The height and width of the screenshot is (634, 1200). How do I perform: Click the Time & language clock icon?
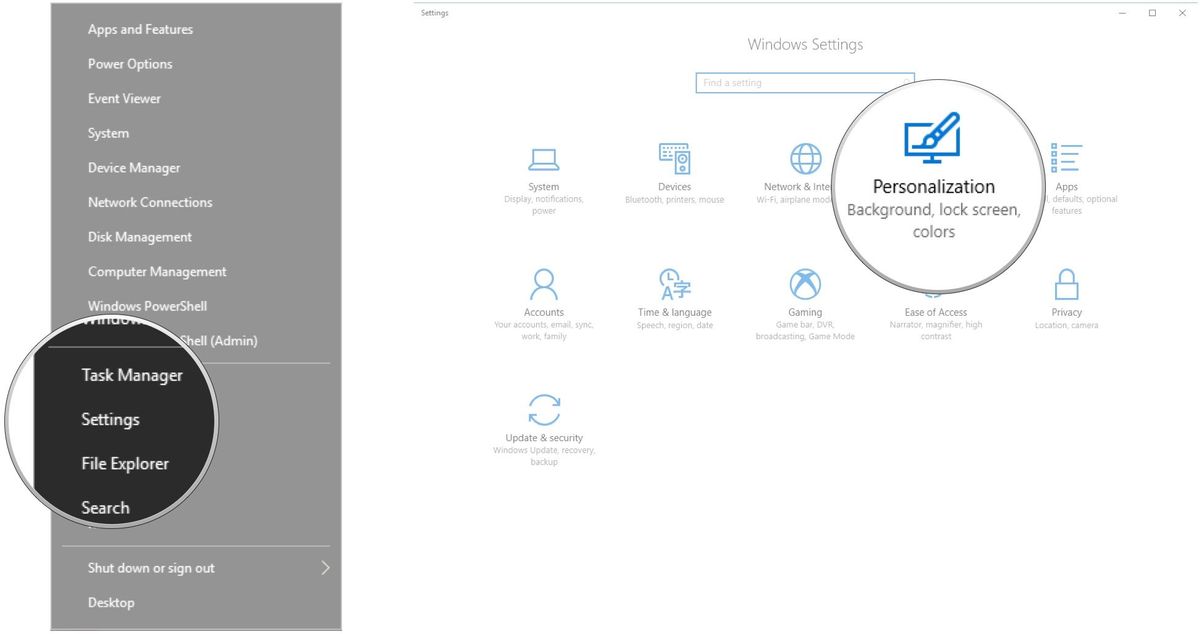pos(675,285)
